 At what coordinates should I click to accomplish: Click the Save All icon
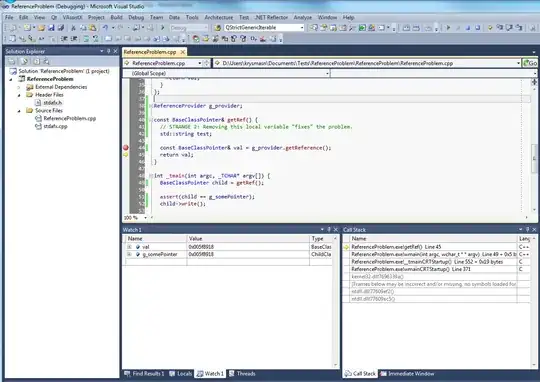[61, 28]
